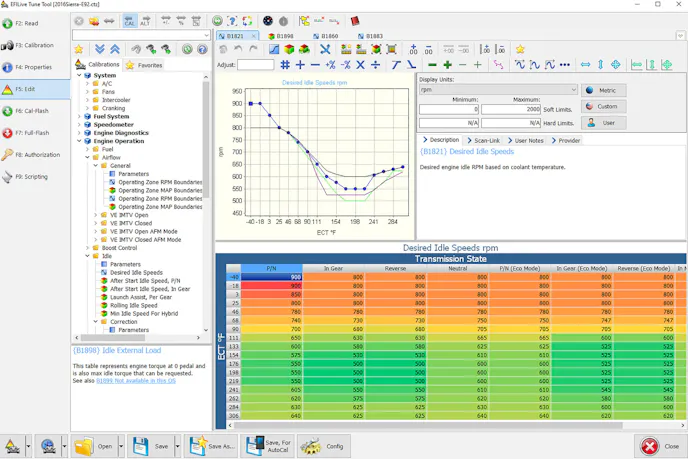Click the double down-arrow expand-all icon
688x459 pixels.
[99, 49]
